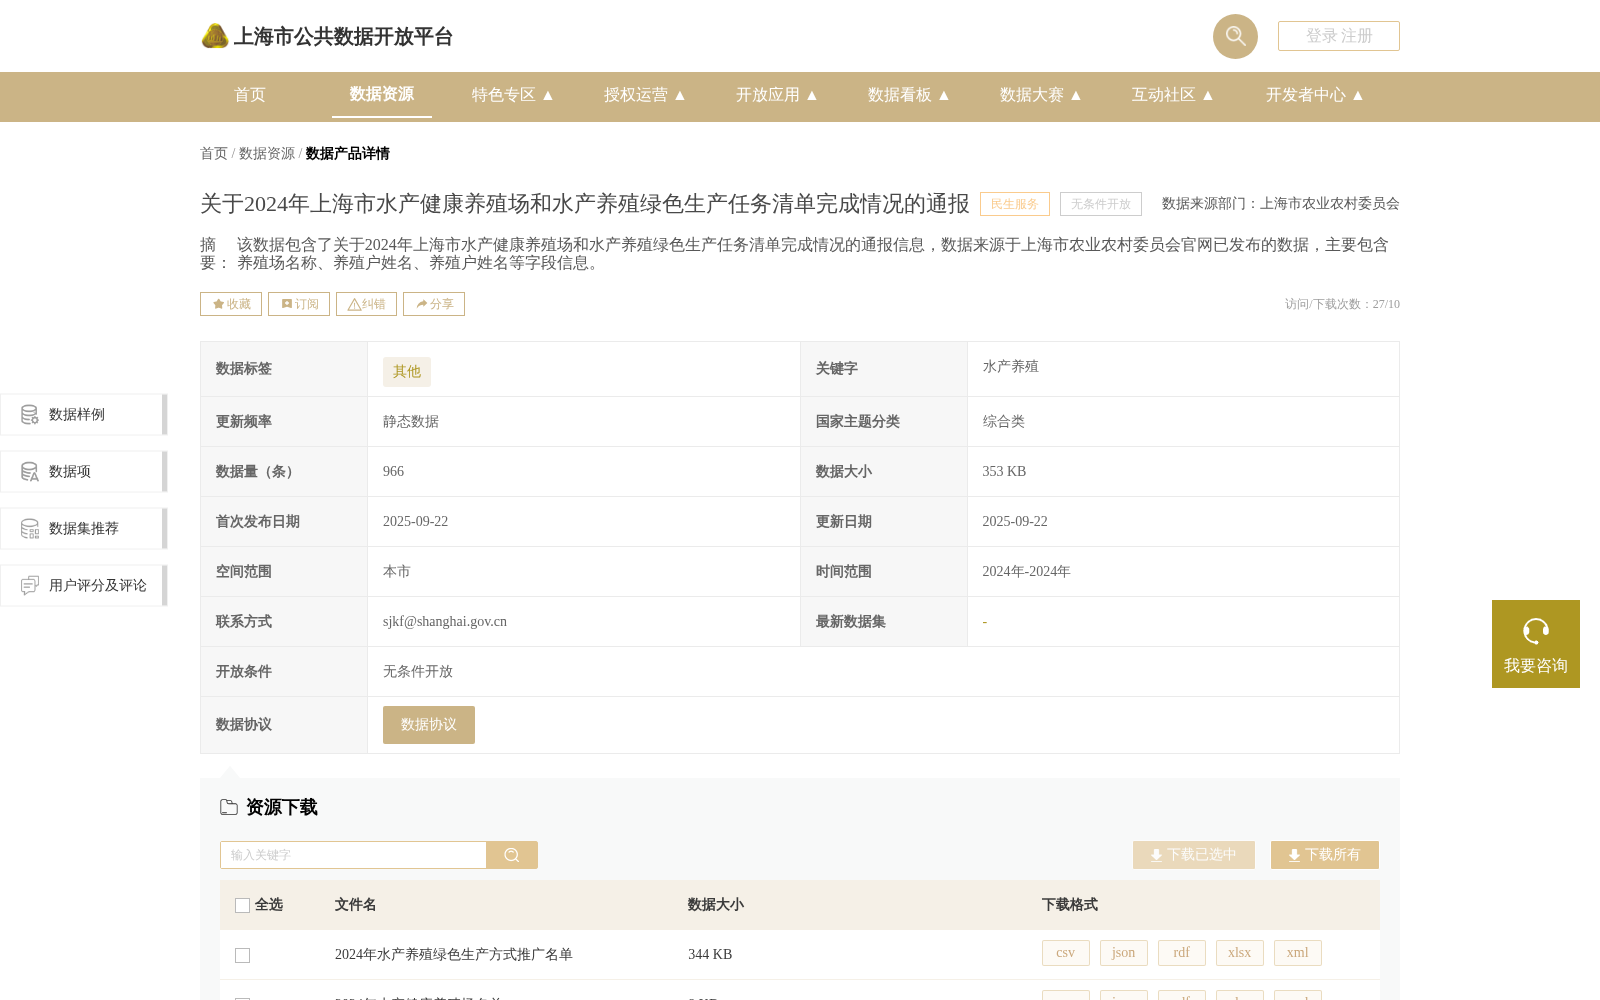Viewport: 1600px width, 1000px height.
Task: Click the 我要咨询 headset icon
Action: click(1536, 631)
